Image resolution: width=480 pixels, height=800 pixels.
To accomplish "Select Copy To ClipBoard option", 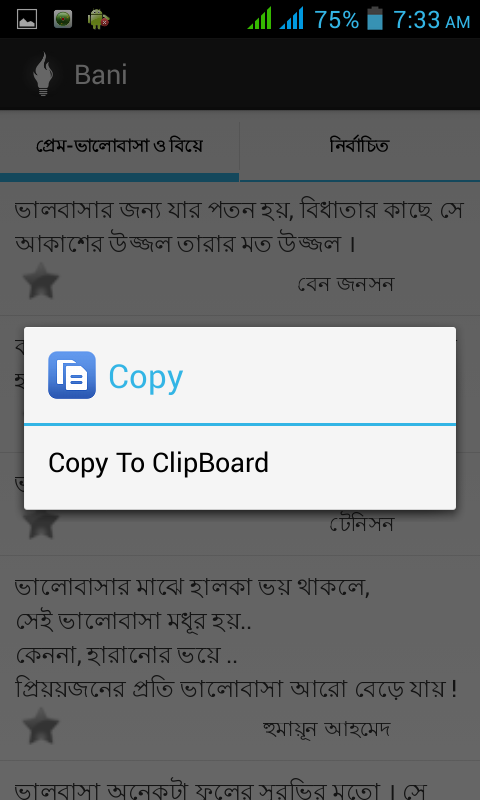I will point(240,463).
